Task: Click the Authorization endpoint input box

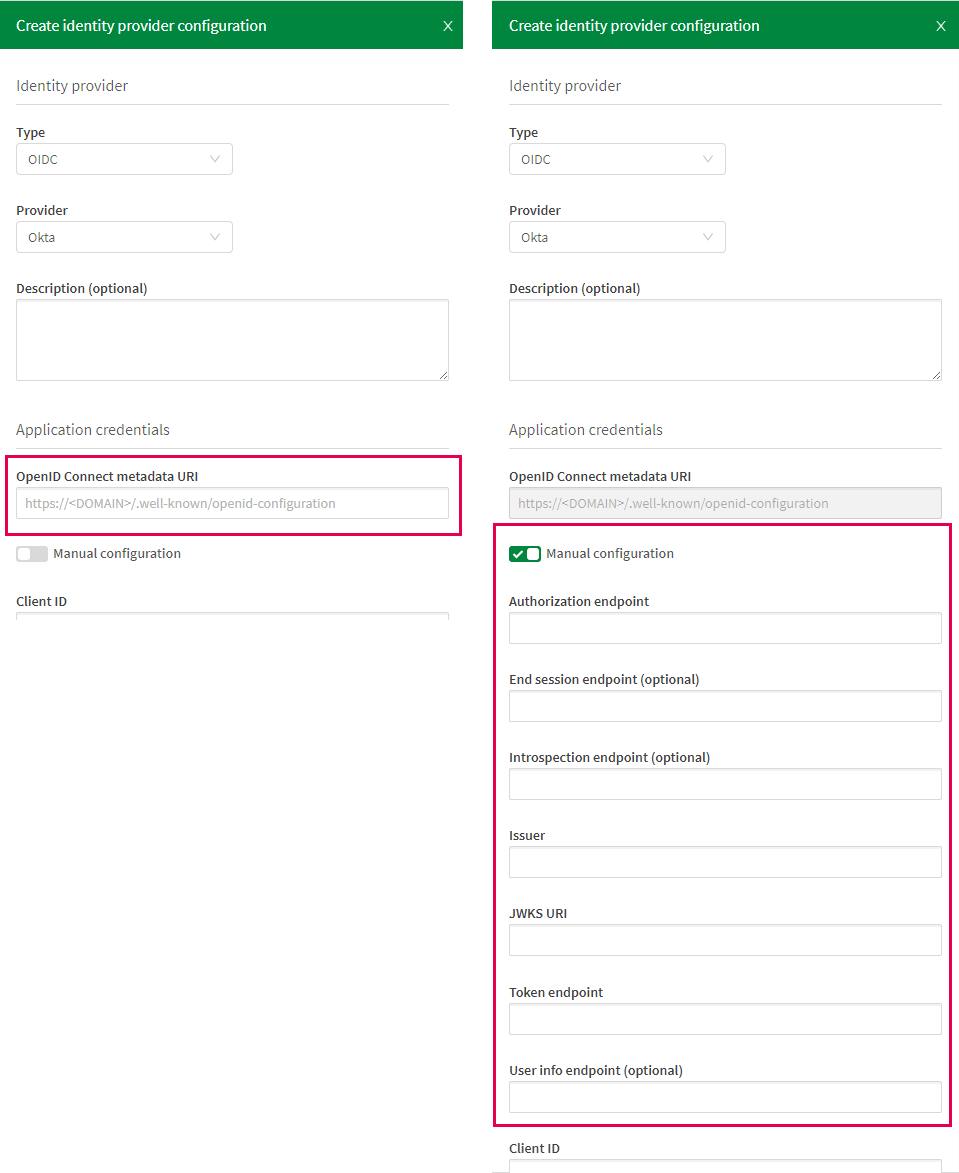Action: coord(725,628)
